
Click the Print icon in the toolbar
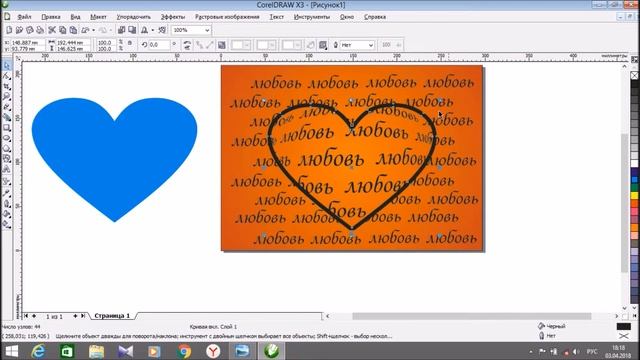coord(40,30)
